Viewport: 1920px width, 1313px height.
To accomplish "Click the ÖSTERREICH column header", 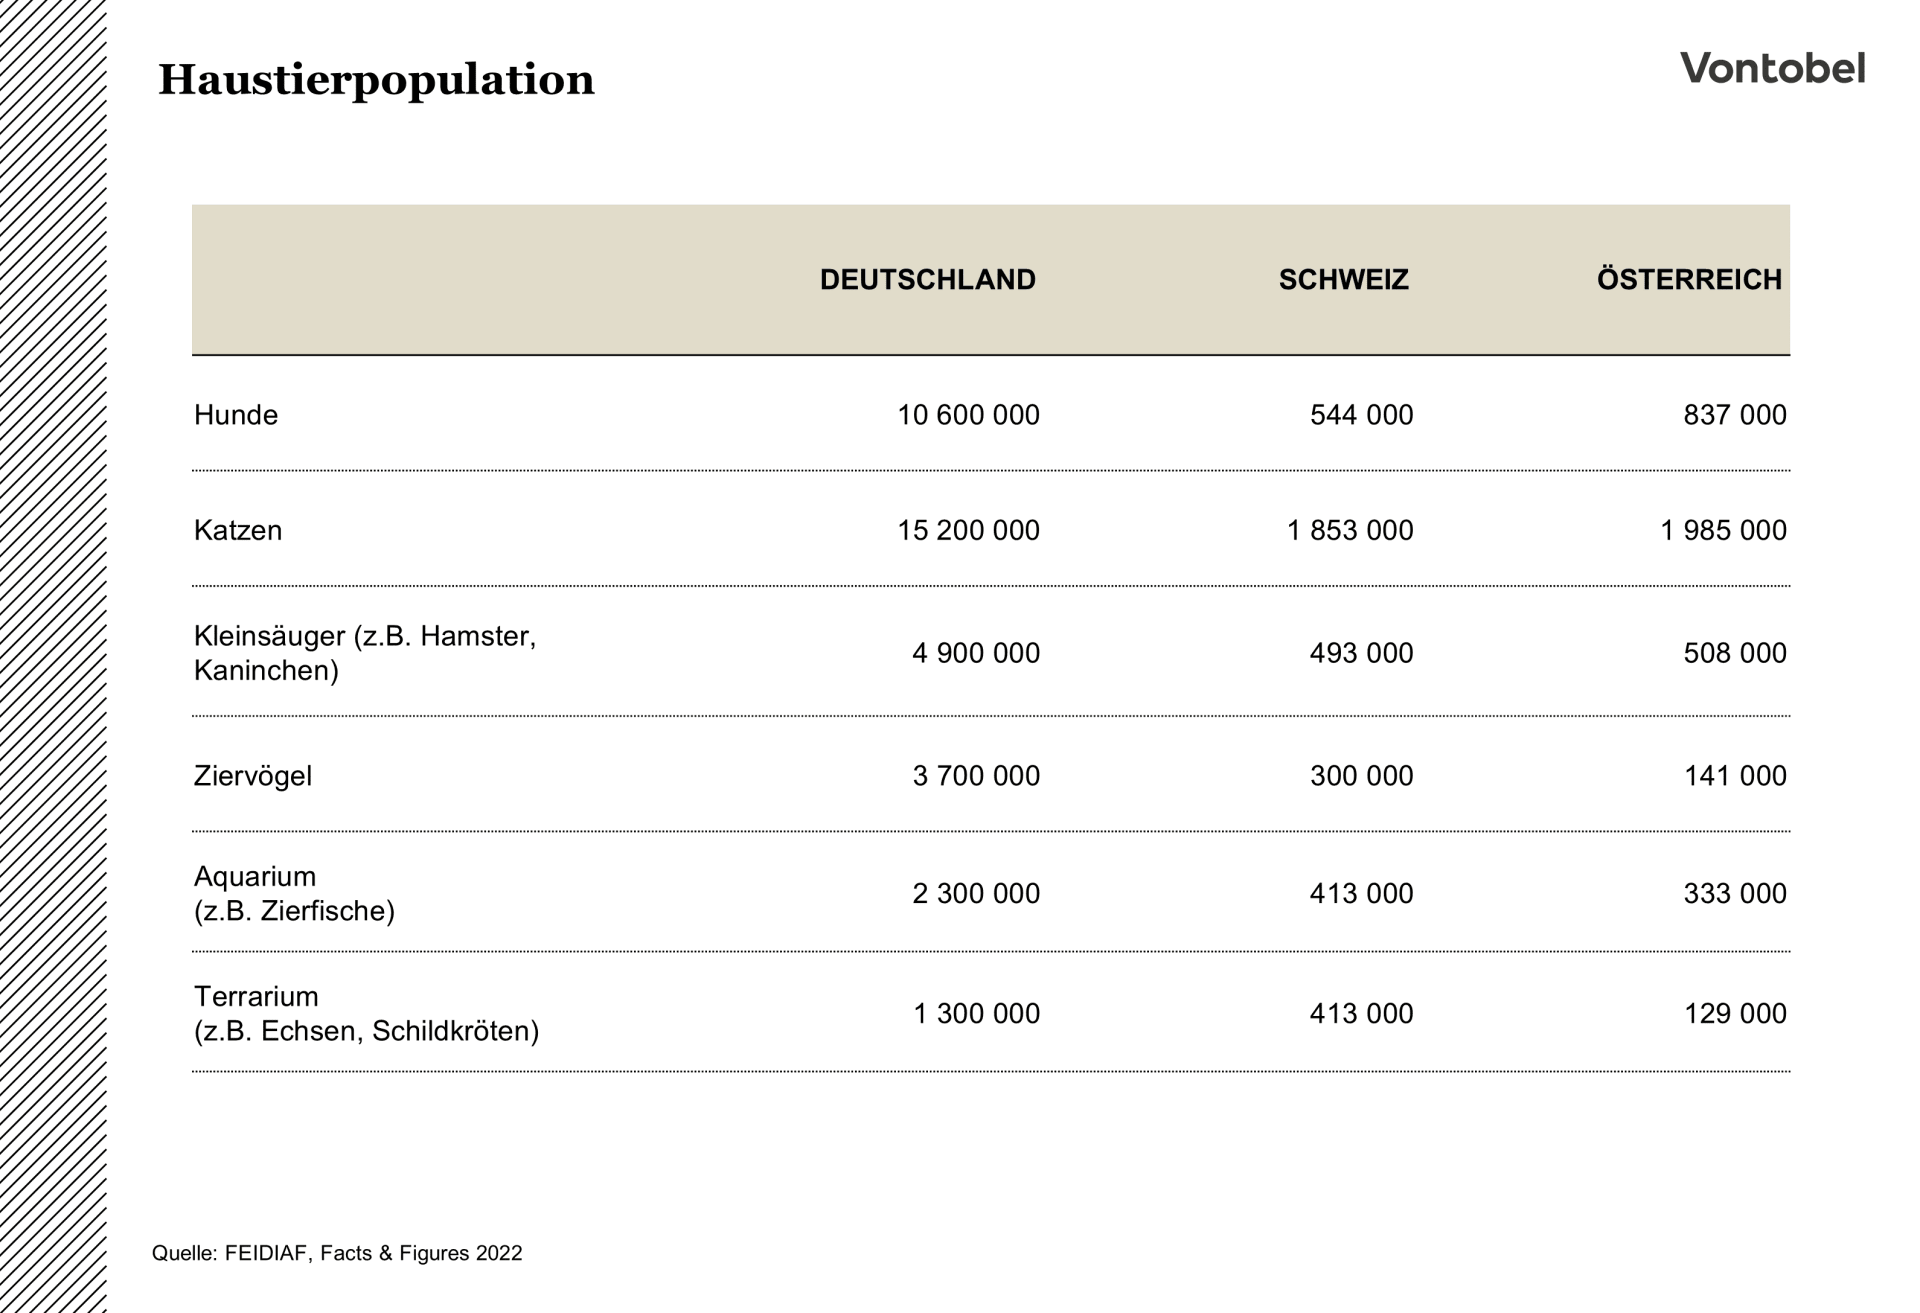I will click(x=1689, y=278).
